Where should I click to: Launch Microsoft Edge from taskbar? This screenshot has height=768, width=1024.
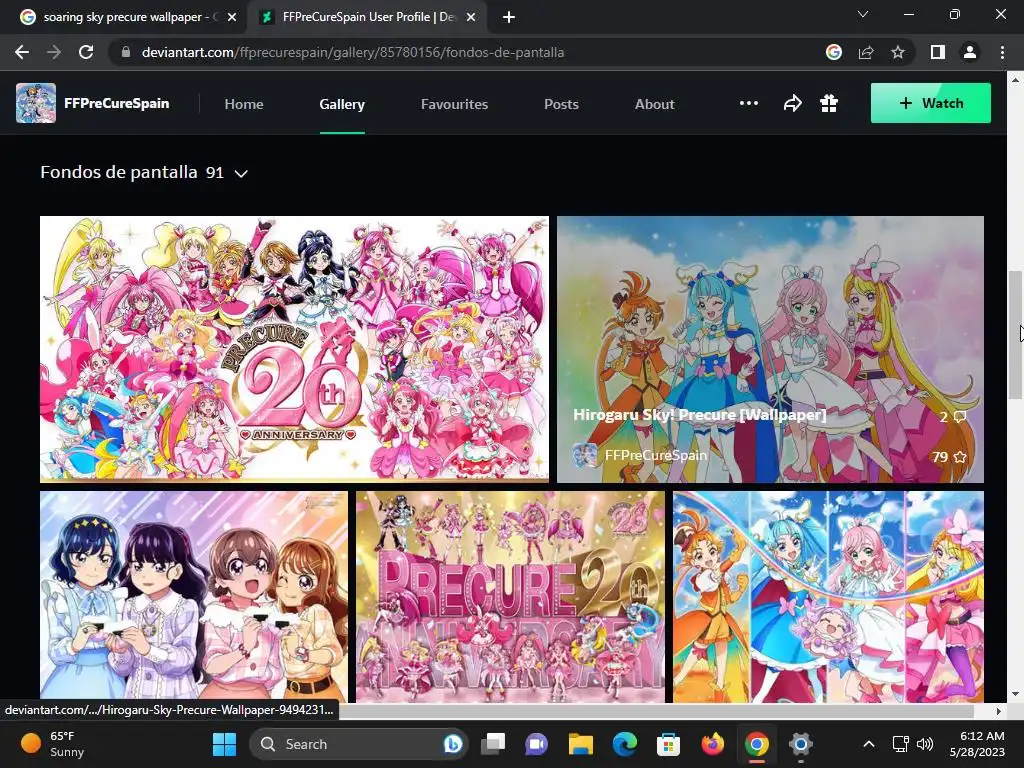point(624,744)
